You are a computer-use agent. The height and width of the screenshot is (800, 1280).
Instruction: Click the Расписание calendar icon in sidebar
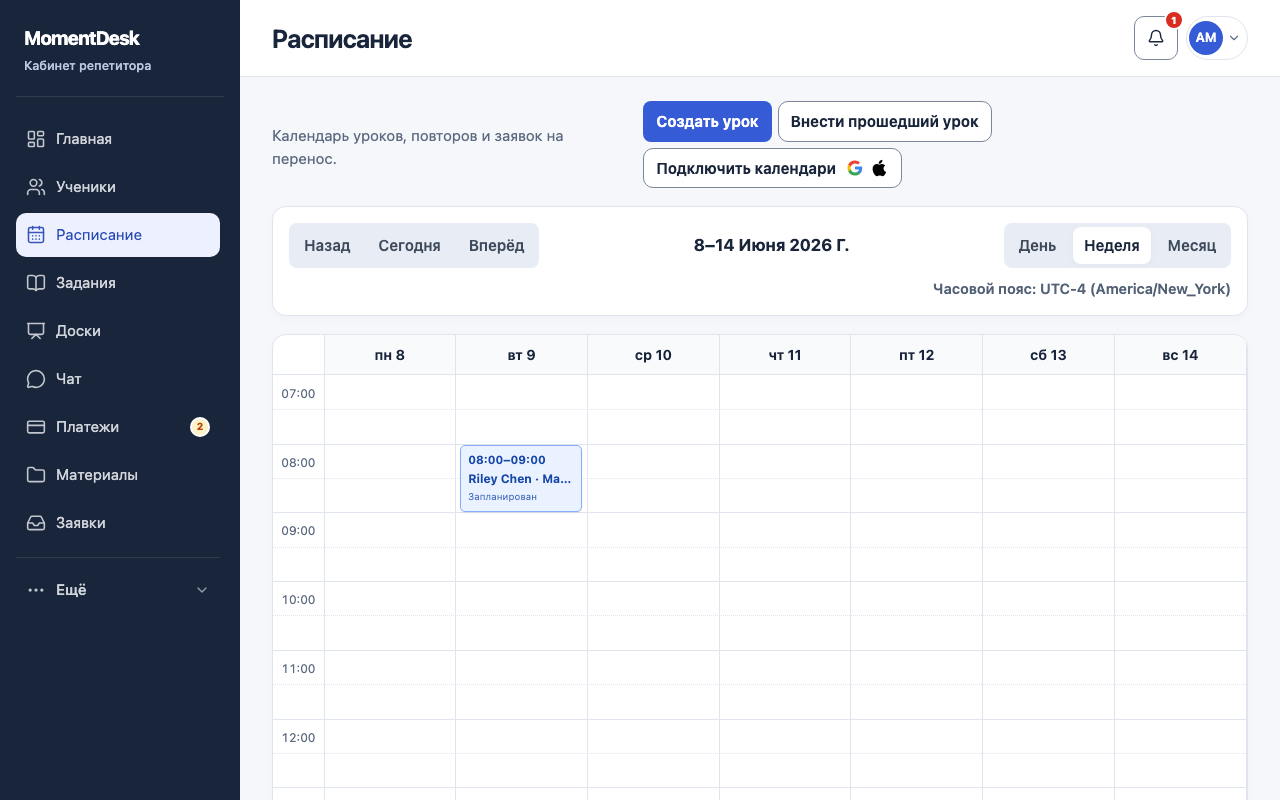(36, 235)
